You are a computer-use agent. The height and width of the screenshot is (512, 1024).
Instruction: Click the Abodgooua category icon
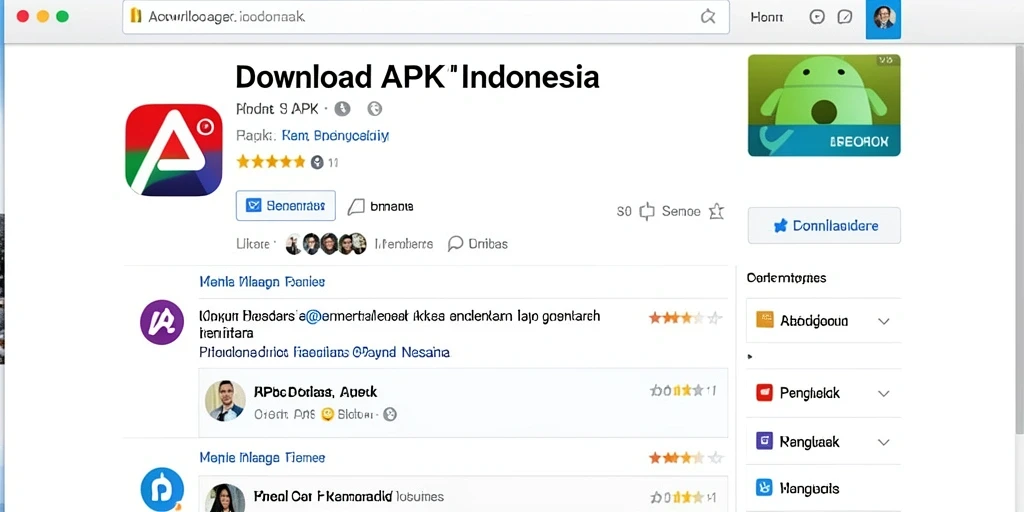click(x=764, y=320)
